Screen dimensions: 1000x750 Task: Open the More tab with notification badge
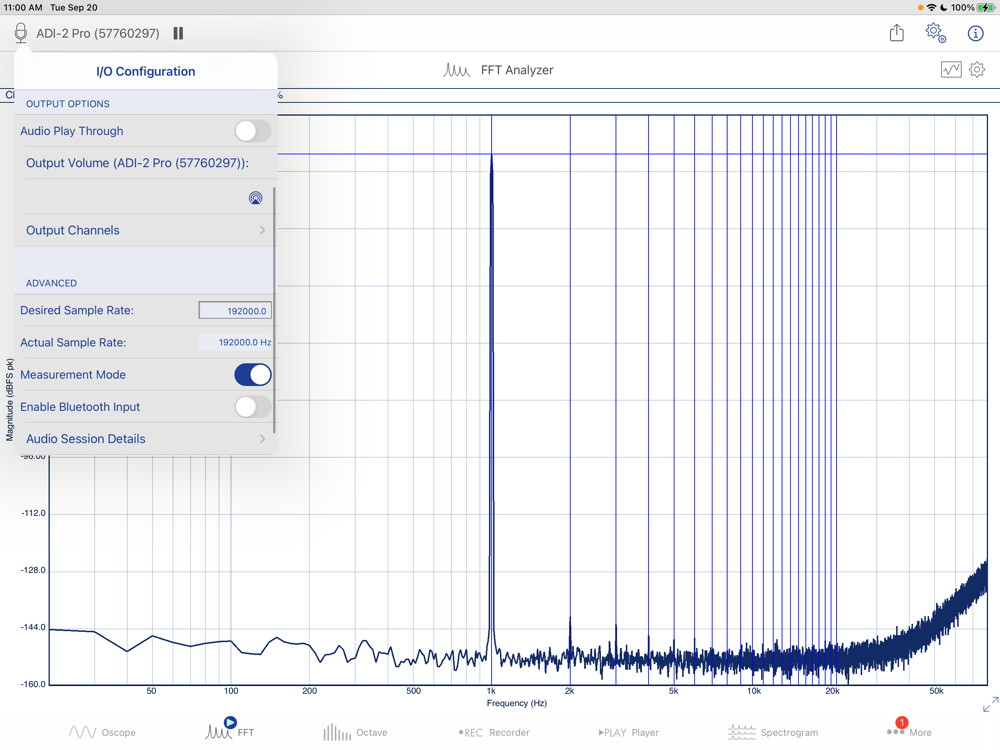click(x=908, y=731)
